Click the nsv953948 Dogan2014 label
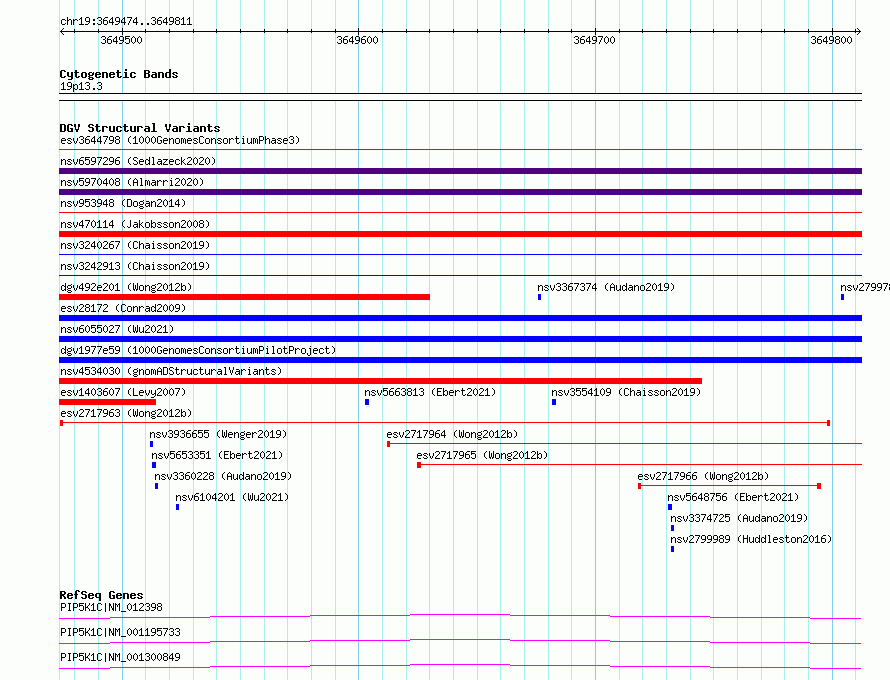The height and width of the screenshot is (680, 890). 123,203
